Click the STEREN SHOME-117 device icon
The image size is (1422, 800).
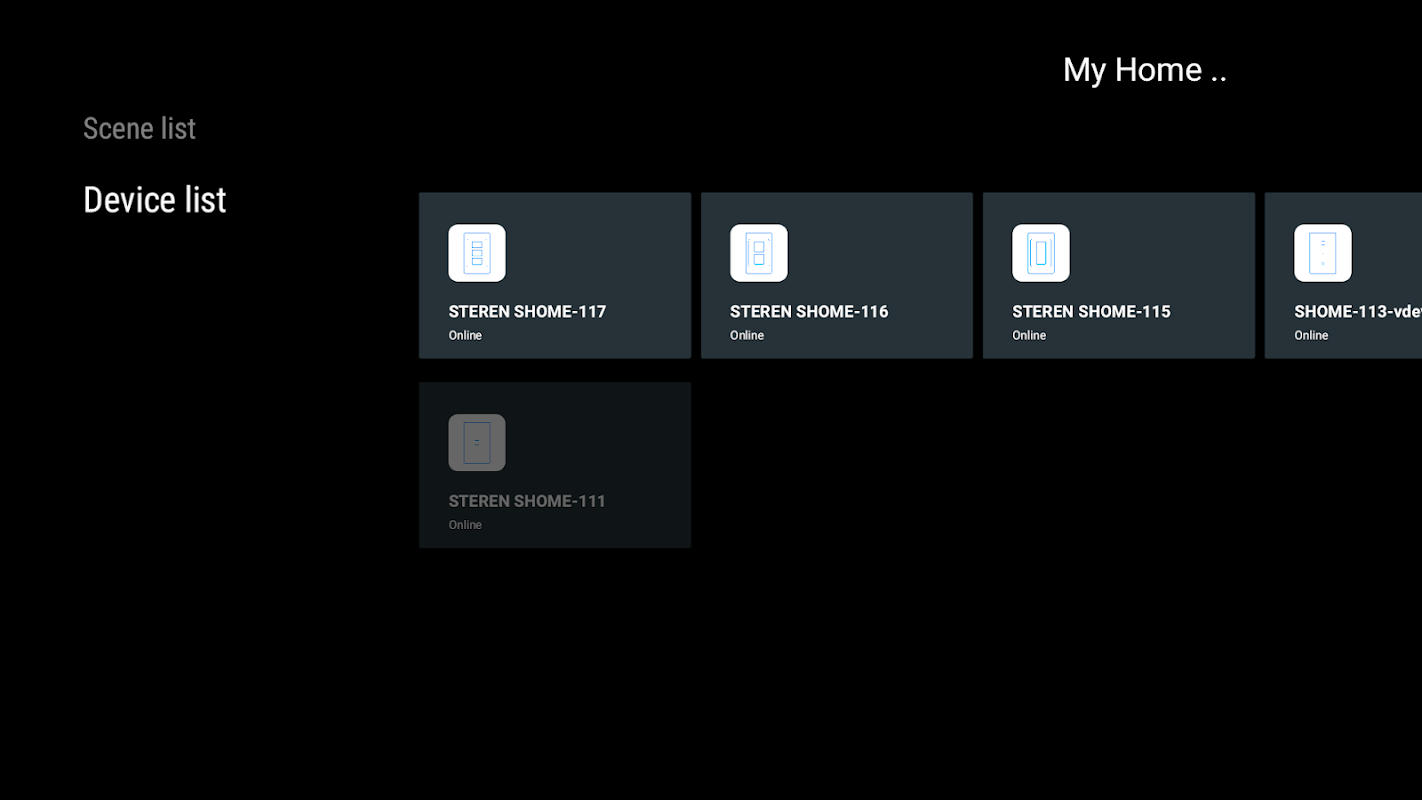(477, 253)
